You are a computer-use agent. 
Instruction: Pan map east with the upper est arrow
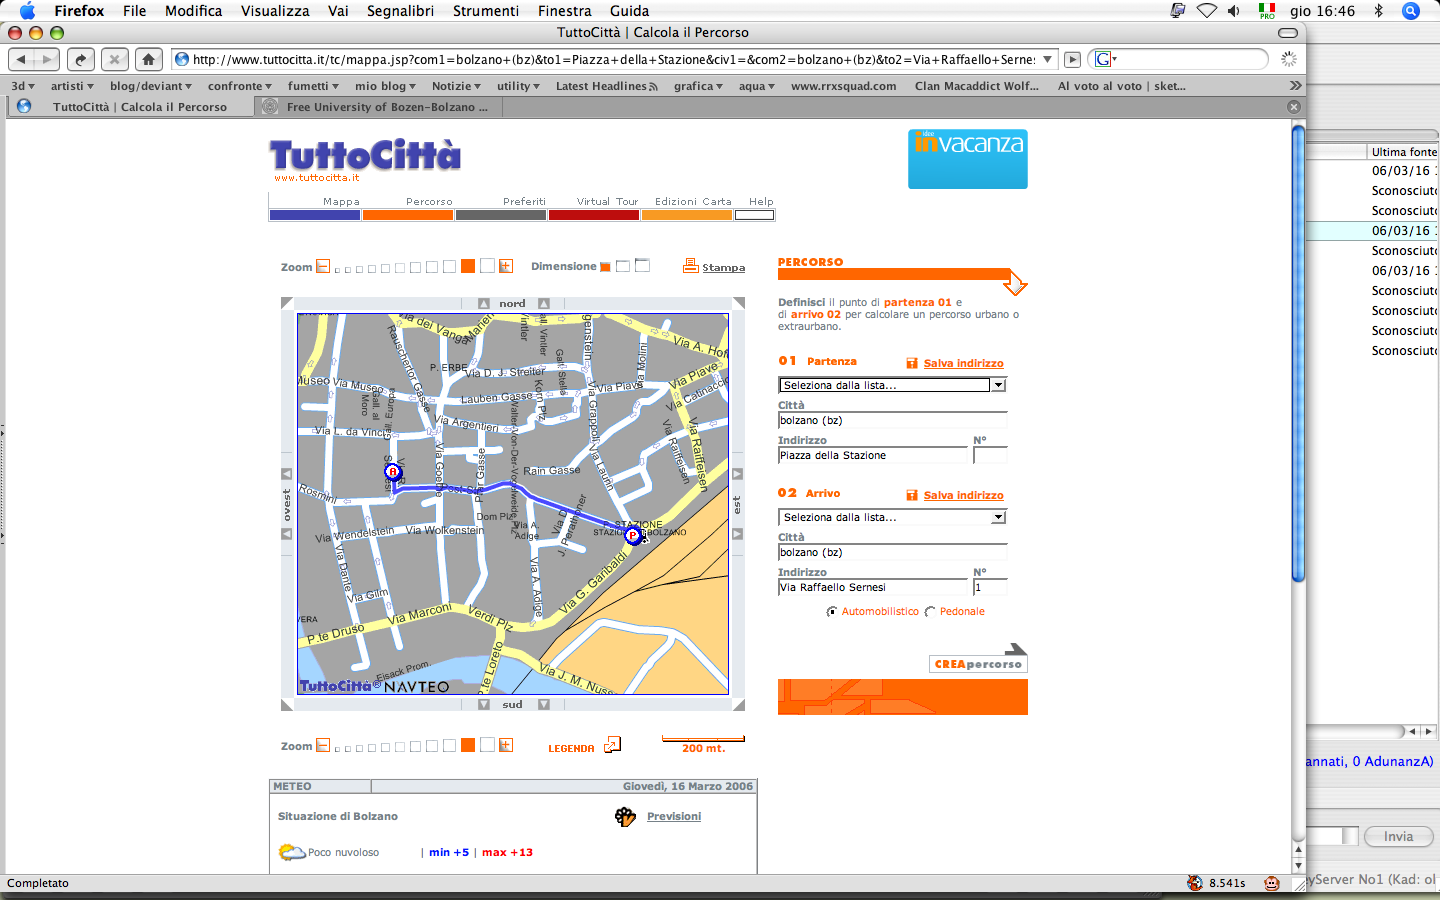click(738, 474)
